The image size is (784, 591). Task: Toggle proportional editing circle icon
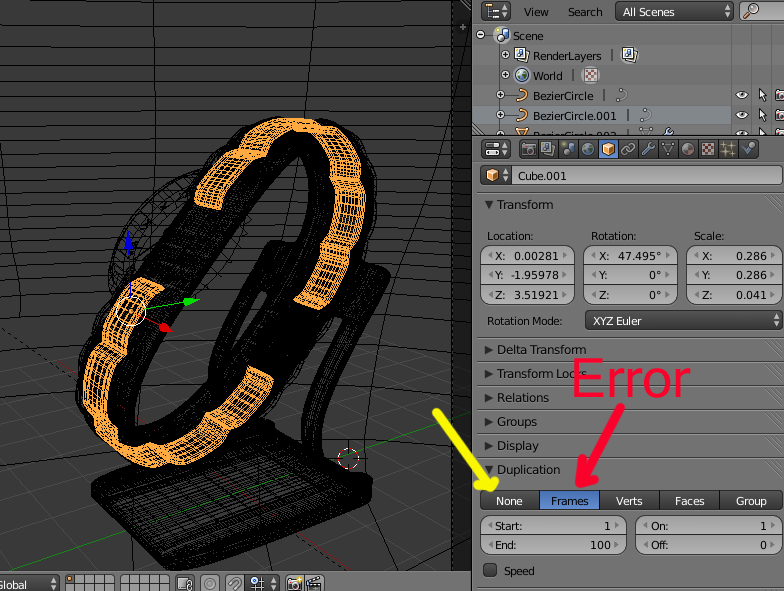(210, 584)
